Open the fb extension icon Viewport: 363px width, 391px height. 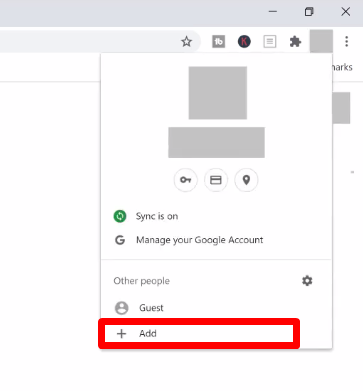click(219, 42)
